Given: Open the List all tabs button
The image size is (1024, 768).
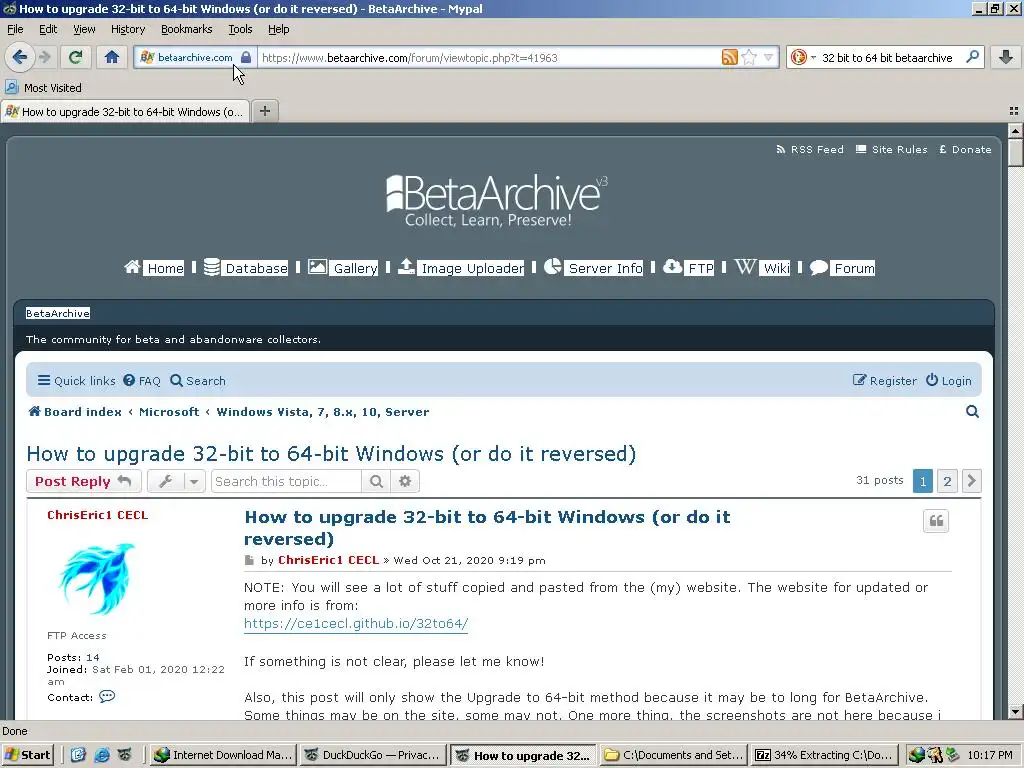Looking at the screenshot, I should click(x=1014, y=111).
